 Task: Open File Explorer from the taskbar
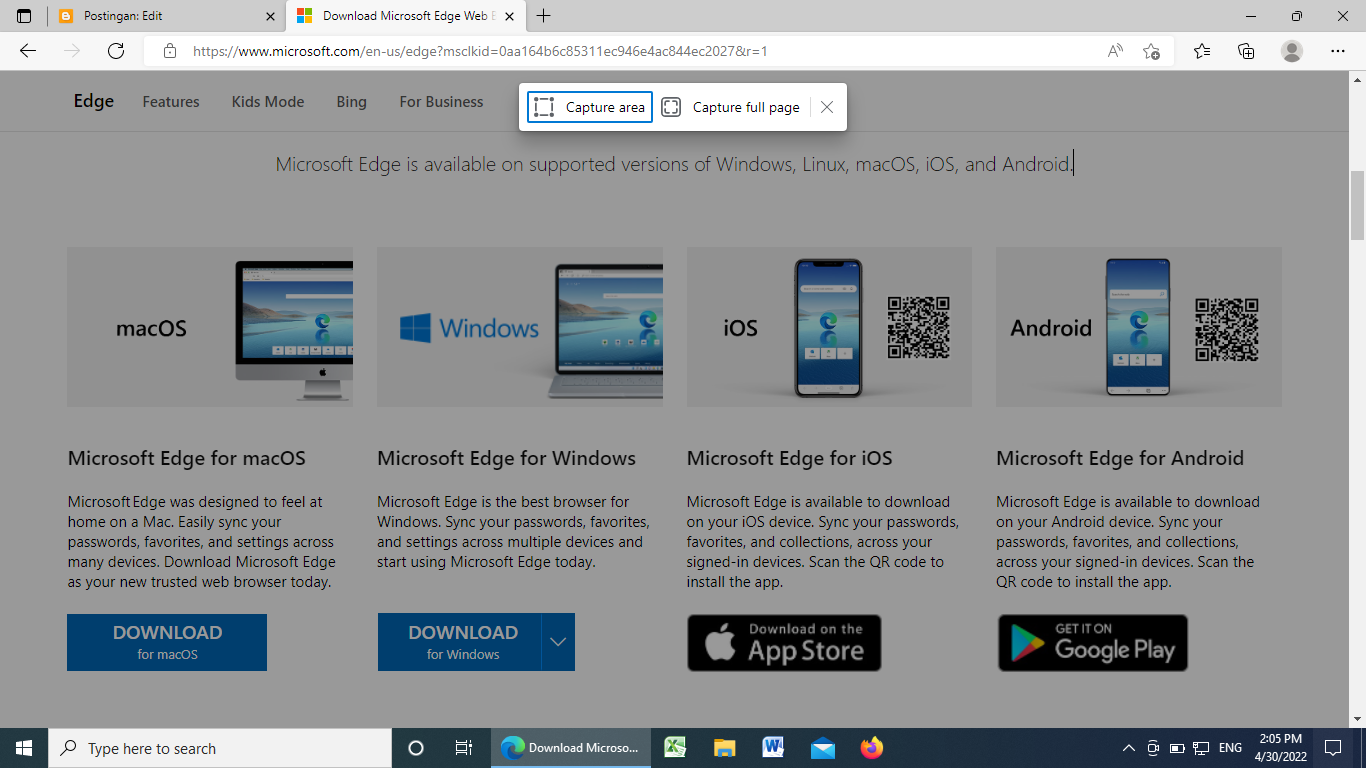coord(725,748)
